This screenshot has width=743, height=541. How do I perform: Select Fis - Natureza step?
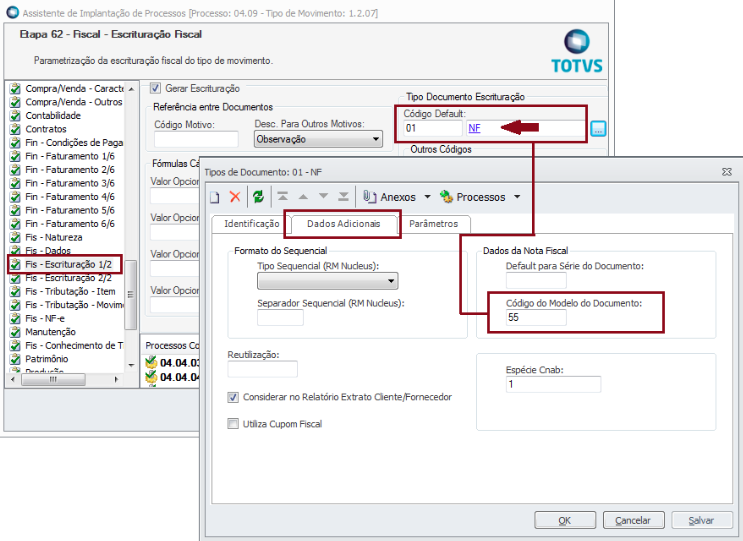[x=54, y=237]
